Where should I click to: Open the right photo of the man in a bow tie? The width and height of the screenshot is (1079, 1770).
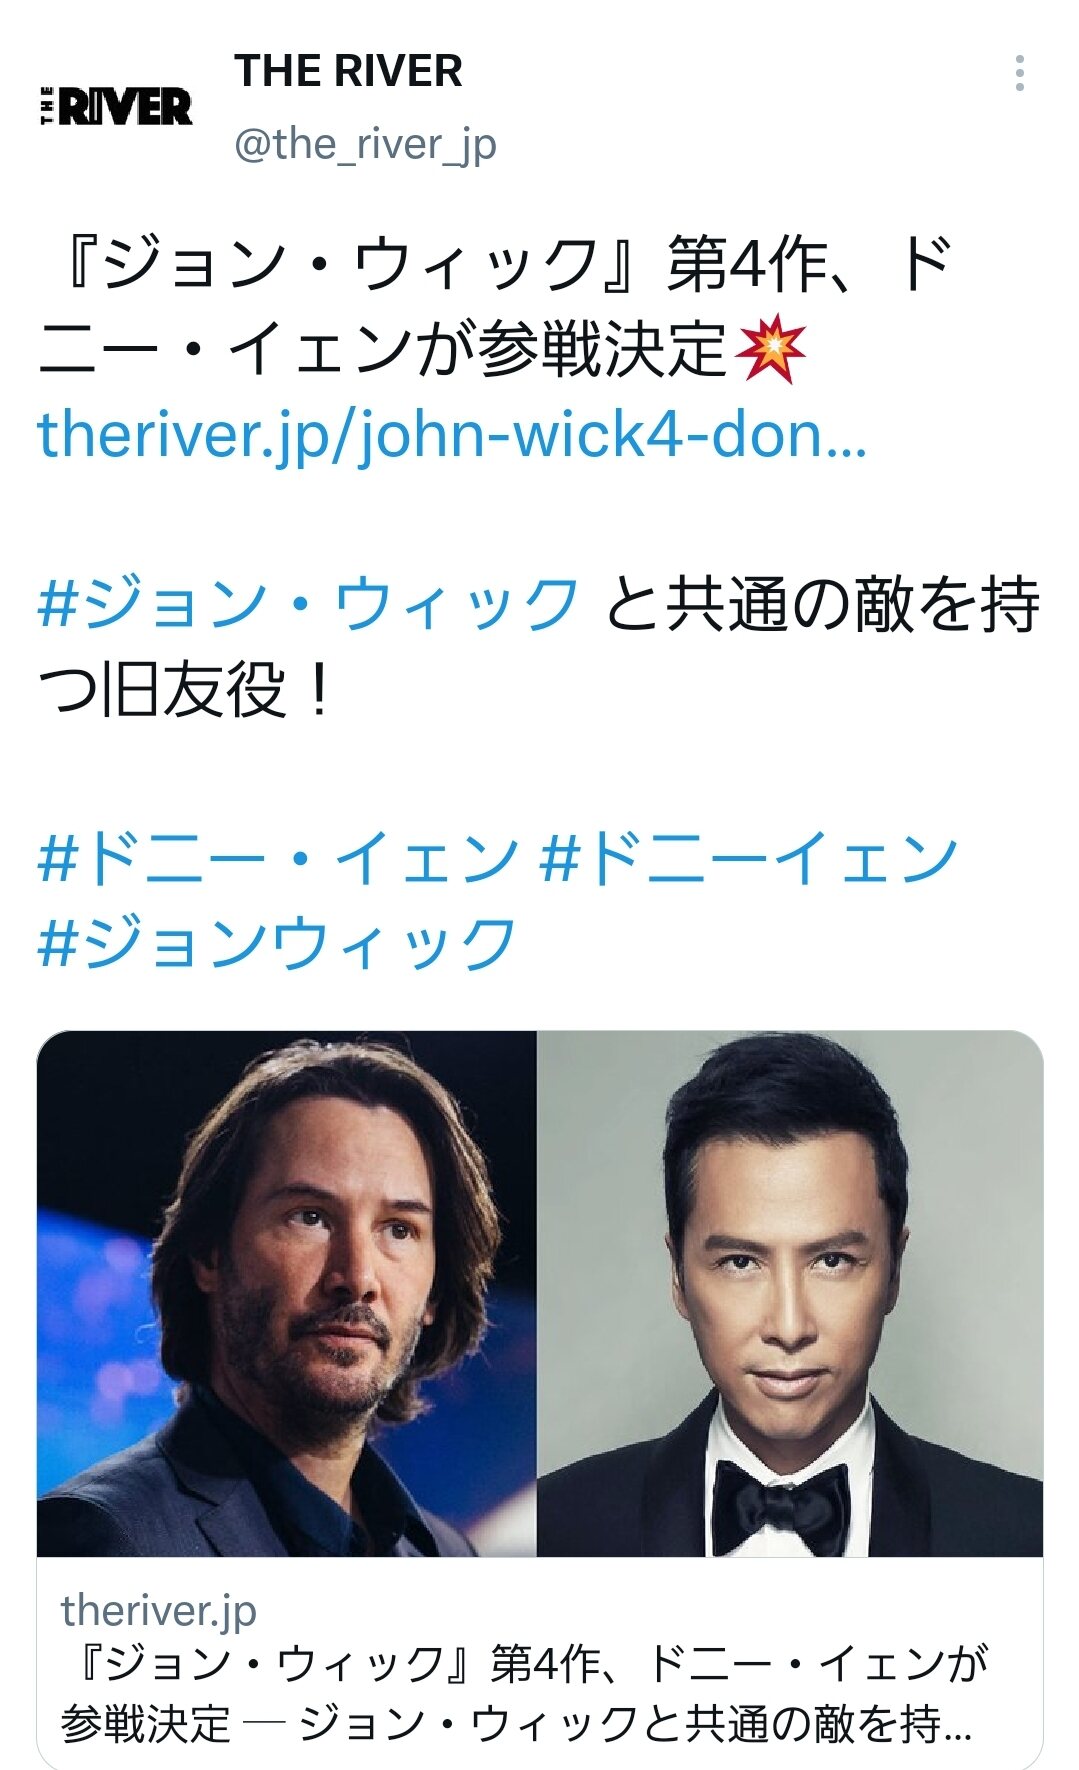click(x=790, y=1293)
